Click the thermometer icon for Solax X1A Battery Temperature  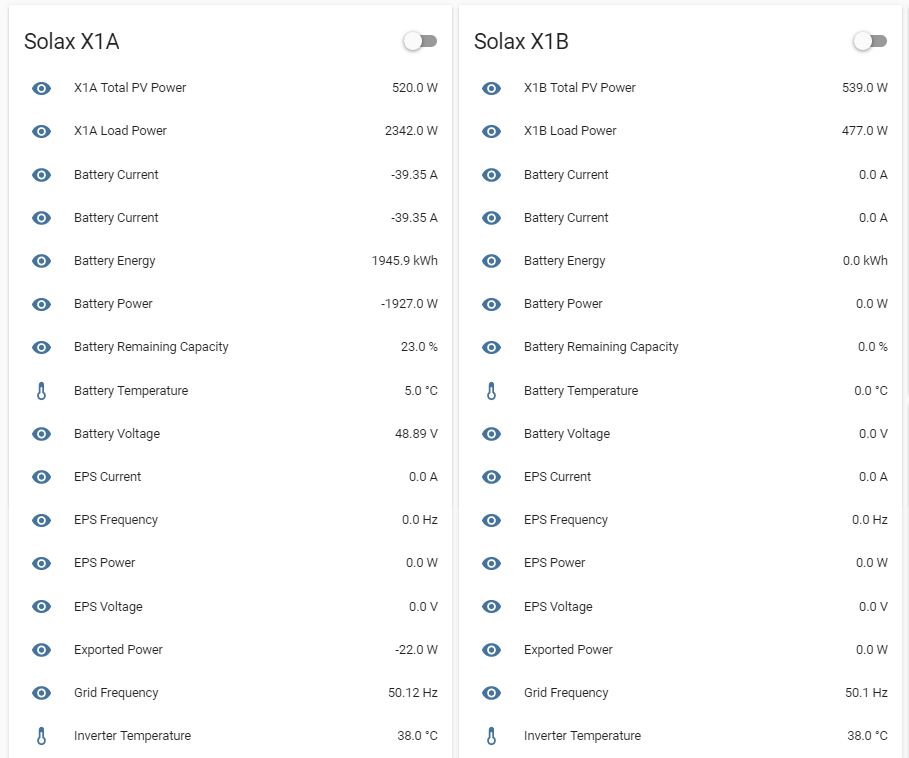[x=41, y=391]
